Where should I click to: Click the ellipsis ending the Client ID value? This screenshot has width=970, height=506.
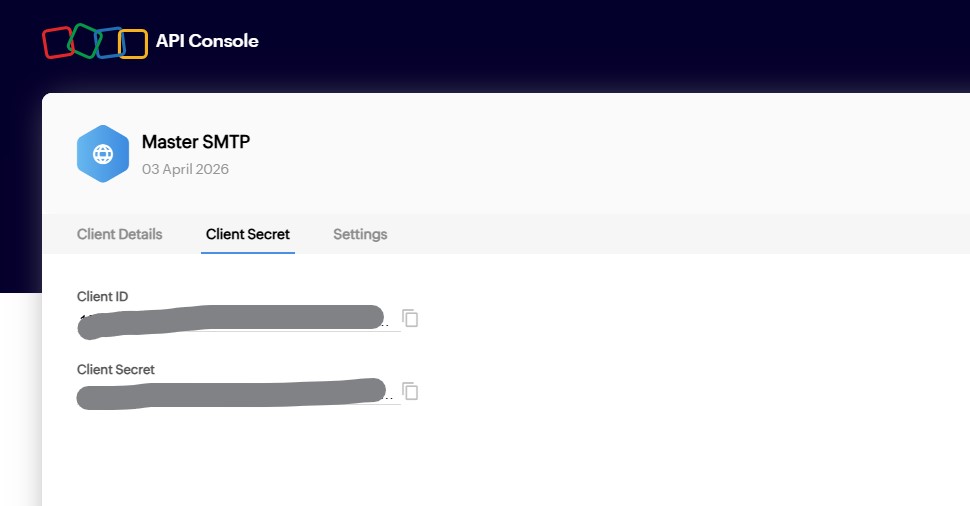(389, 325)
